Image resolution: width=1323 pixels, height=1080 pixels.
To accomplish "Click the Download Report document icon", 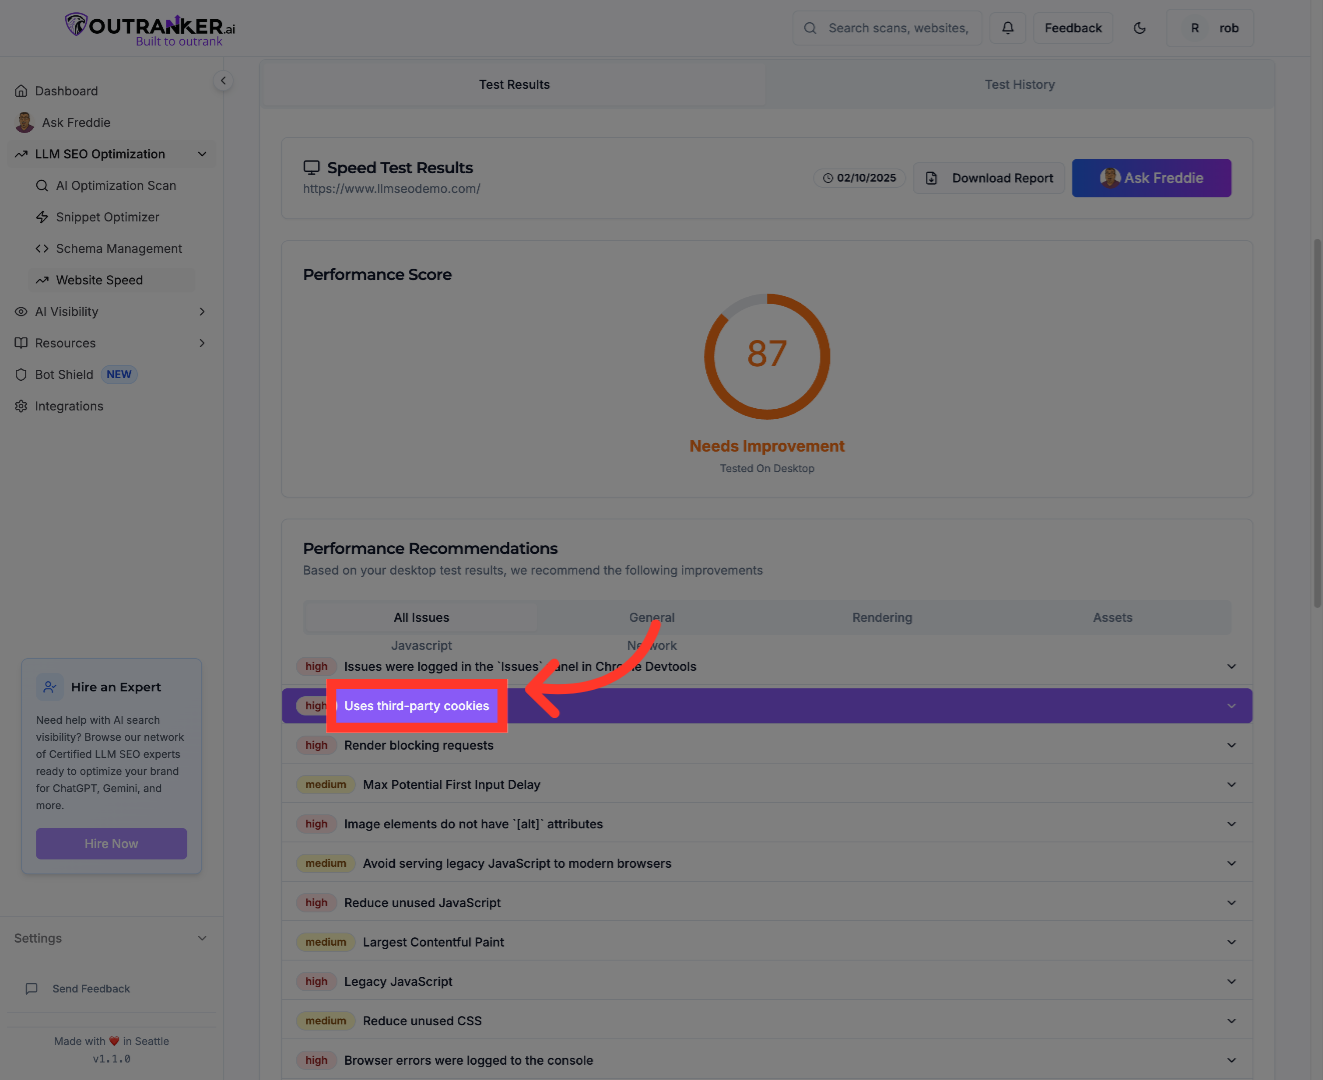I will click(x=931, y=177).
